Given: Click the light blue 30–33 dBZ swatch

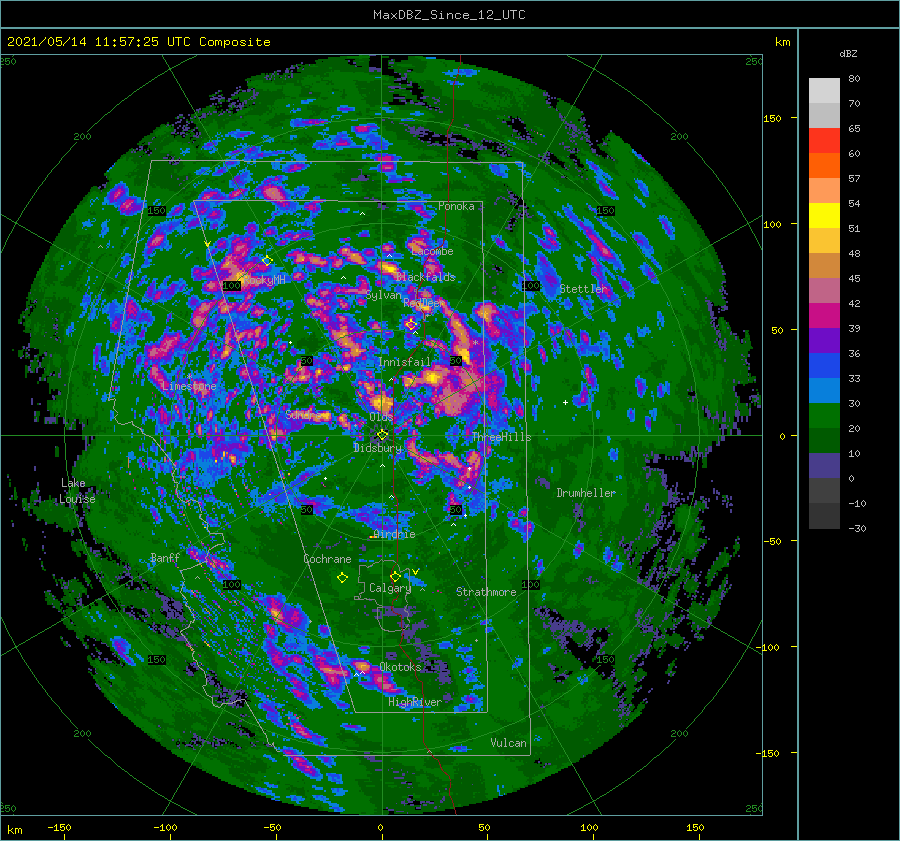Looking at the screenshot, I should tap(824, 391).
